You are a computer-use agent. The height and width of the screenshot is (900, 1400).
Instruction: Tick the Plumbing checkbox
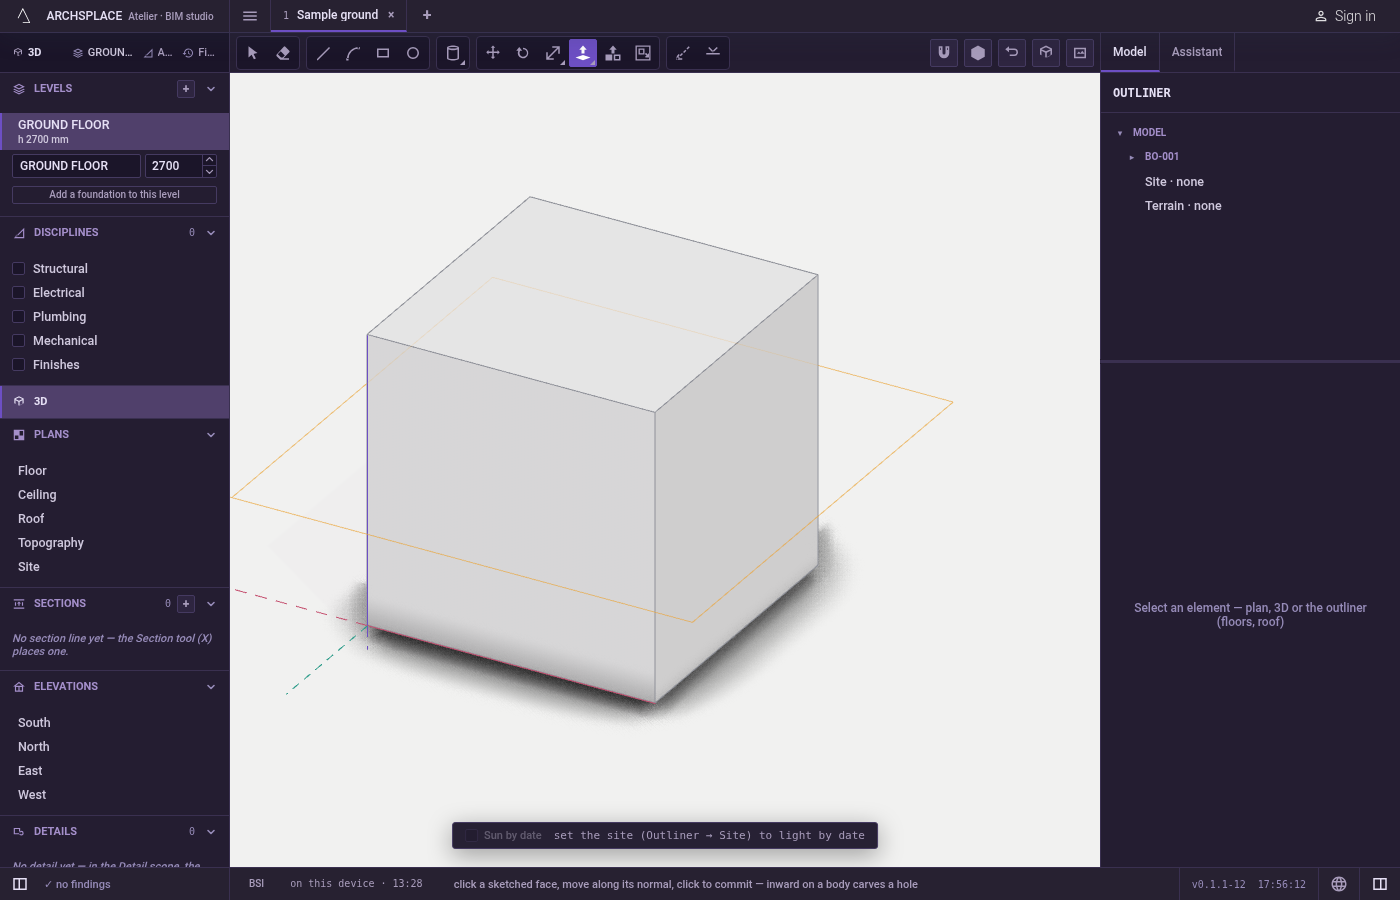coord(18,317)
